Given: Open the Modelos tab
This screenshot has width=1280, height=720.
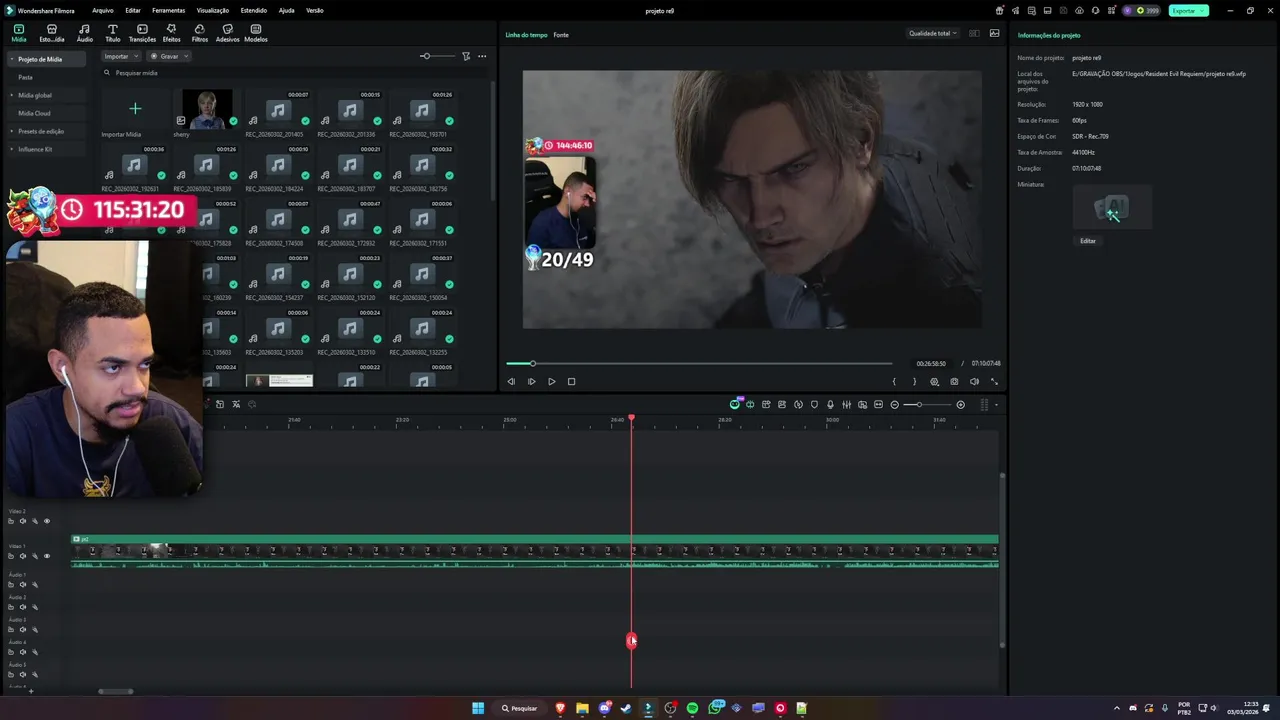Looking at the screenshot, I should [256, 33].
